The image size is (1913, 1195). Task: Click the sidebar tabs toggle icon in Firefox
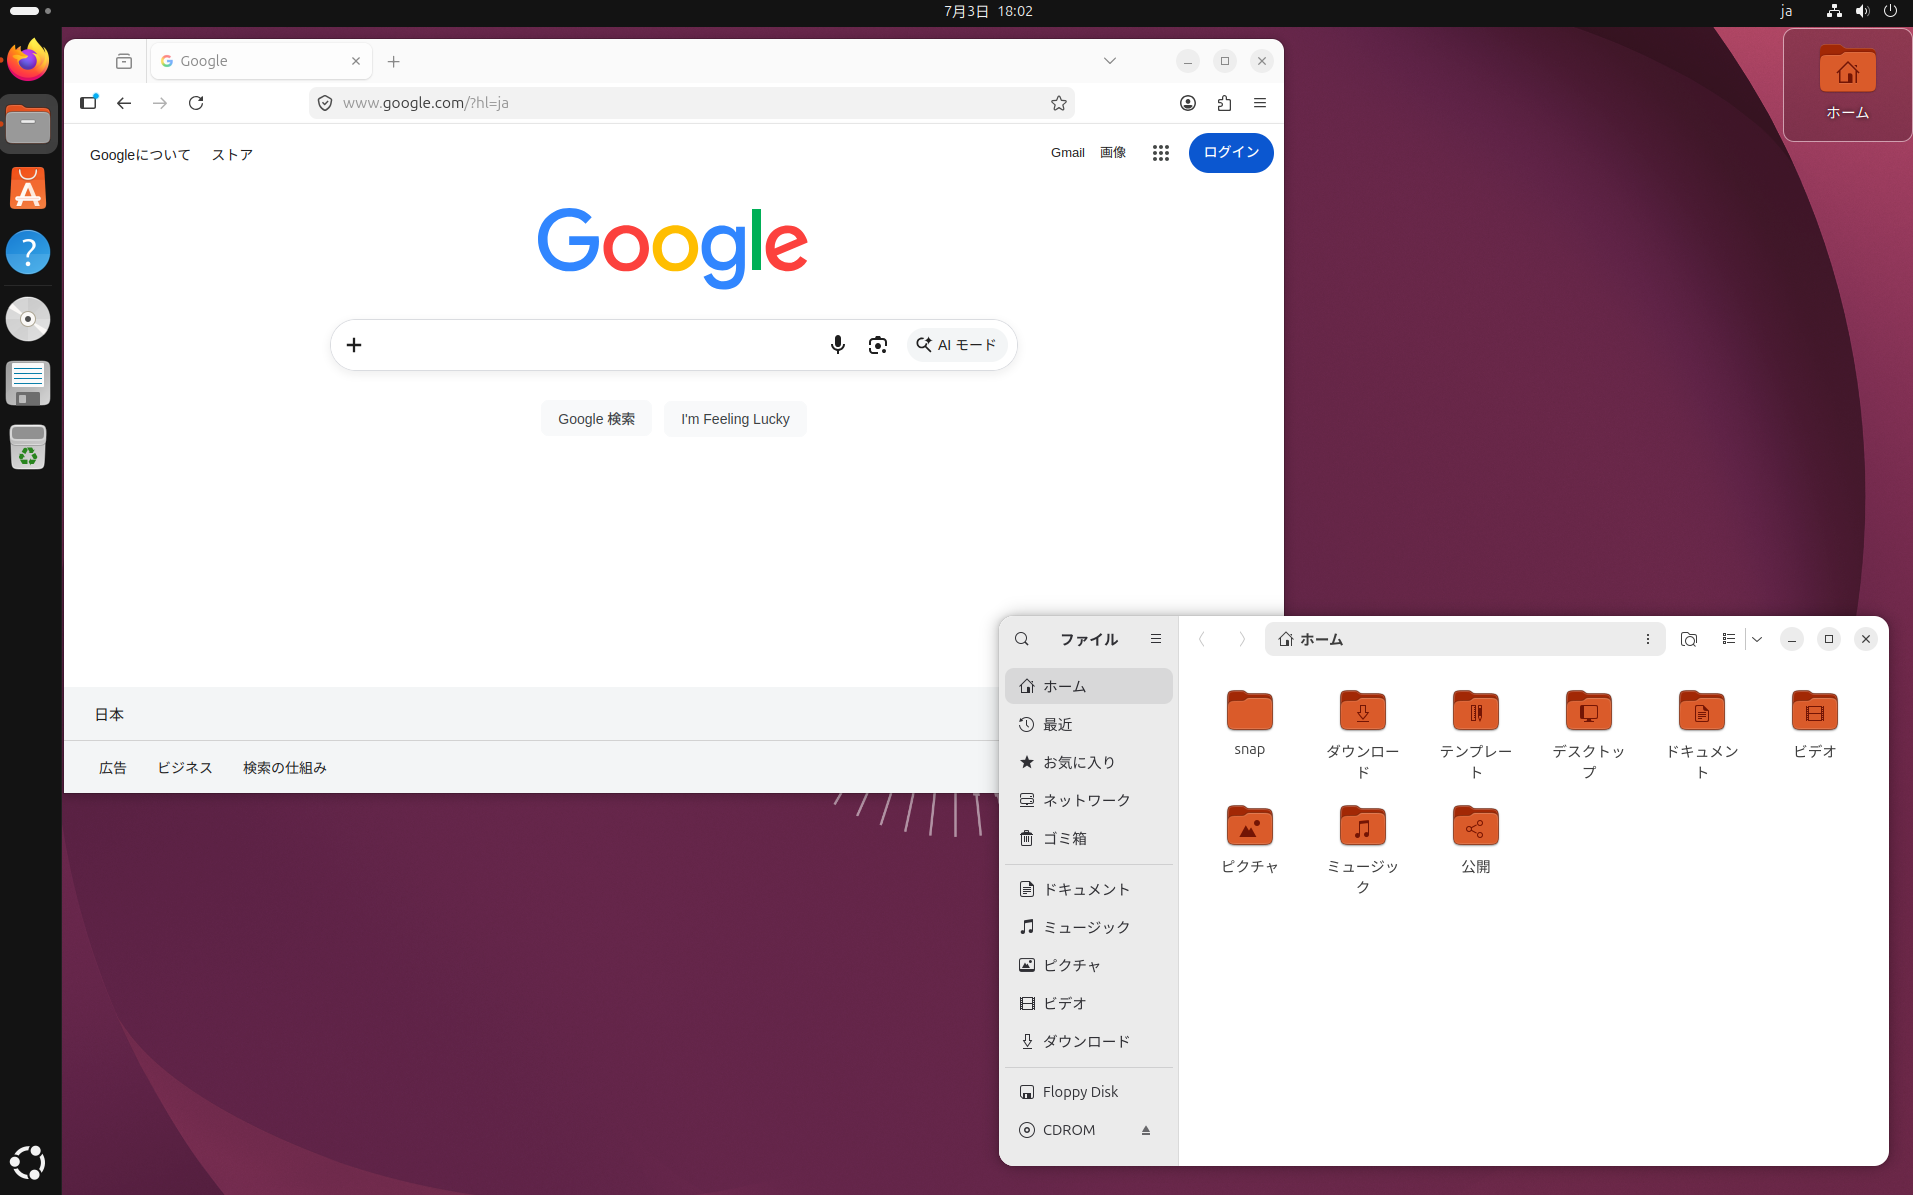89,103
